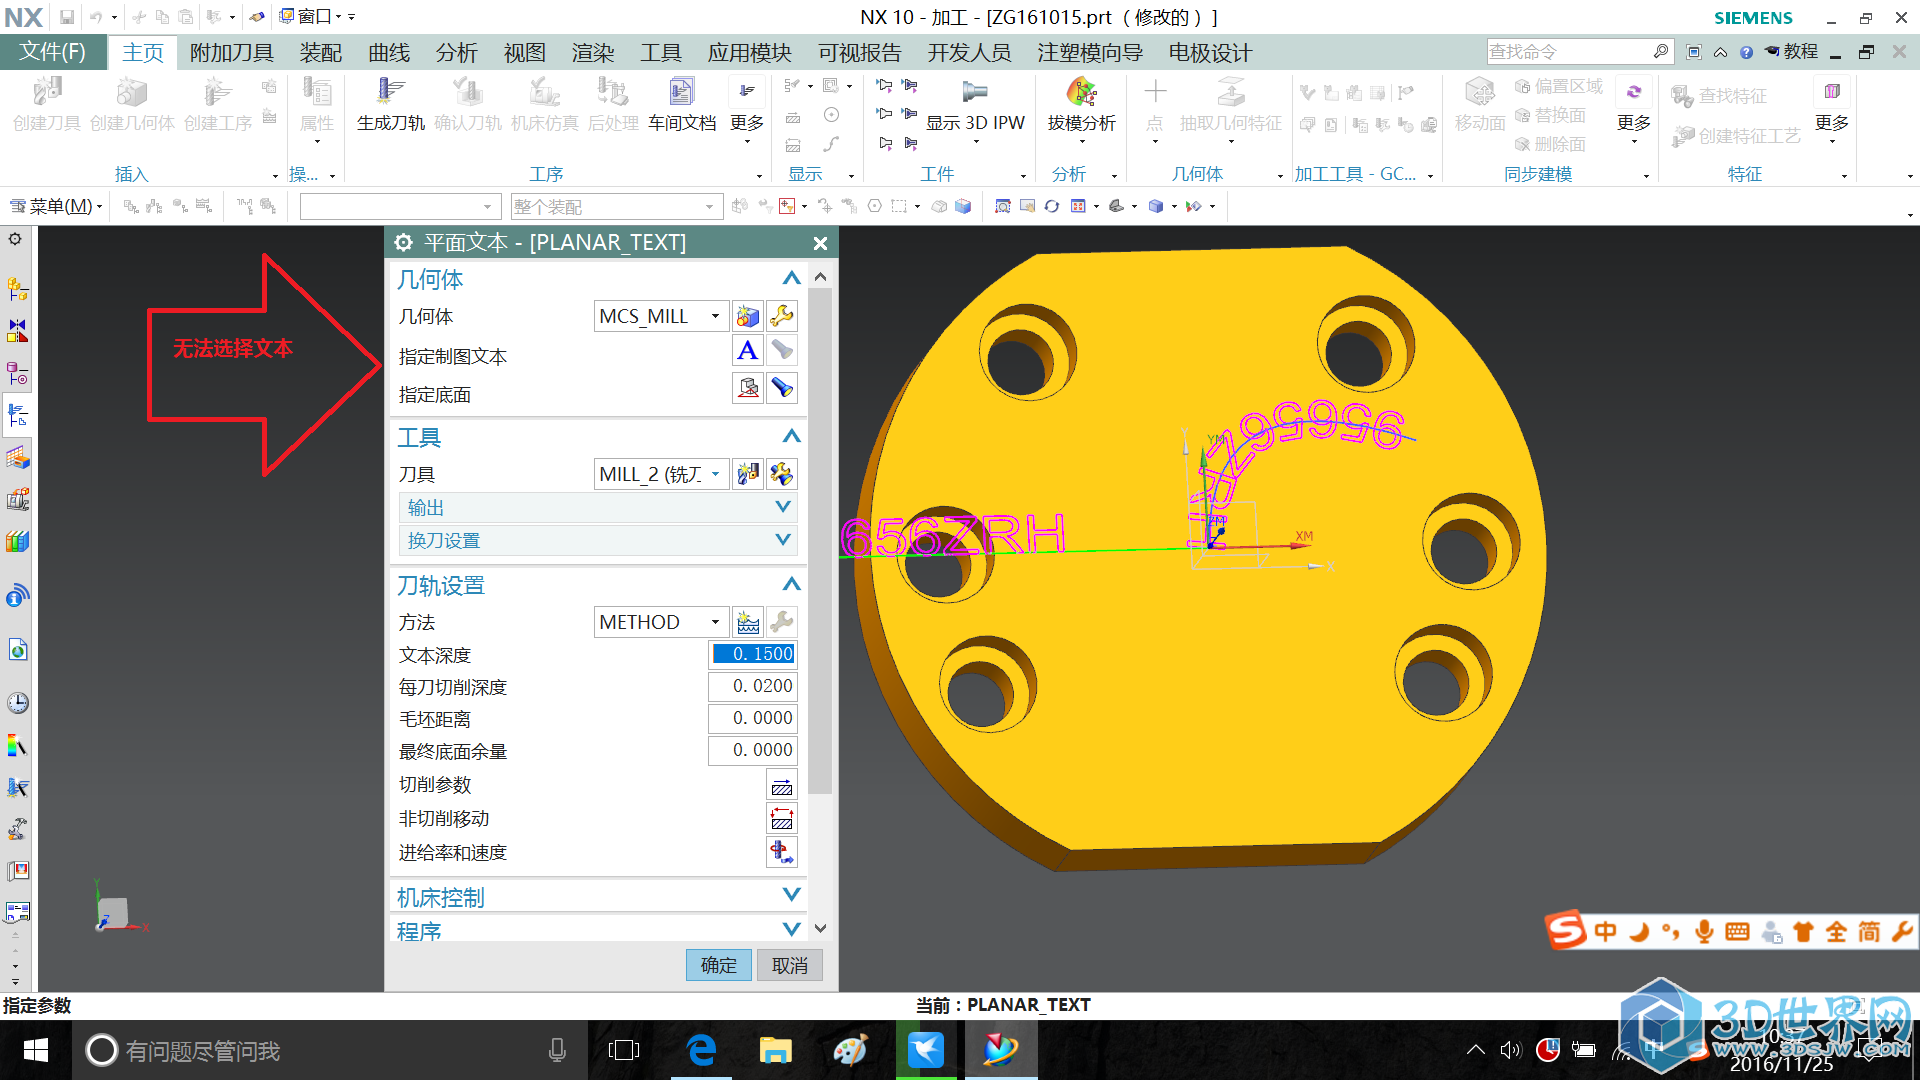Click Specify Floor (指定底面) select icon
The image size is (1920, 1080).
(x=747, y=388)
